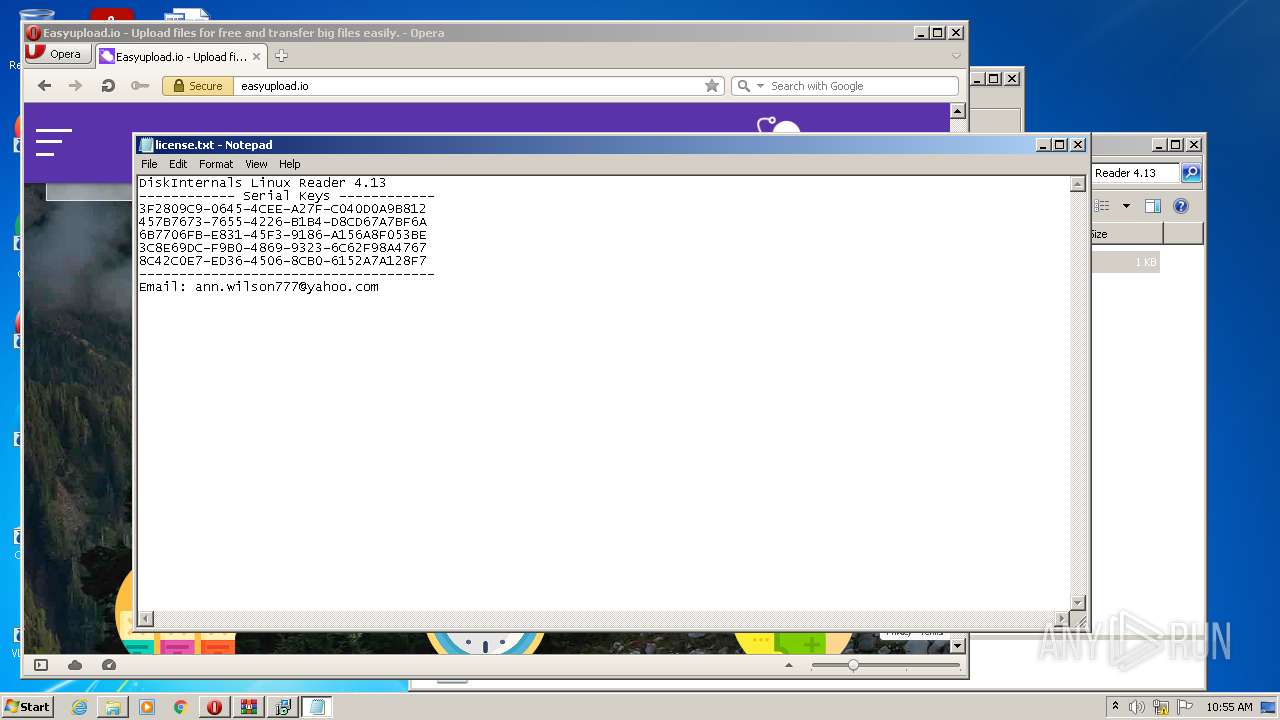The width and height of the screenshot is (1280, 720).
Task: Click Opera Turbo gauge icon
Action: coord(109,665)
